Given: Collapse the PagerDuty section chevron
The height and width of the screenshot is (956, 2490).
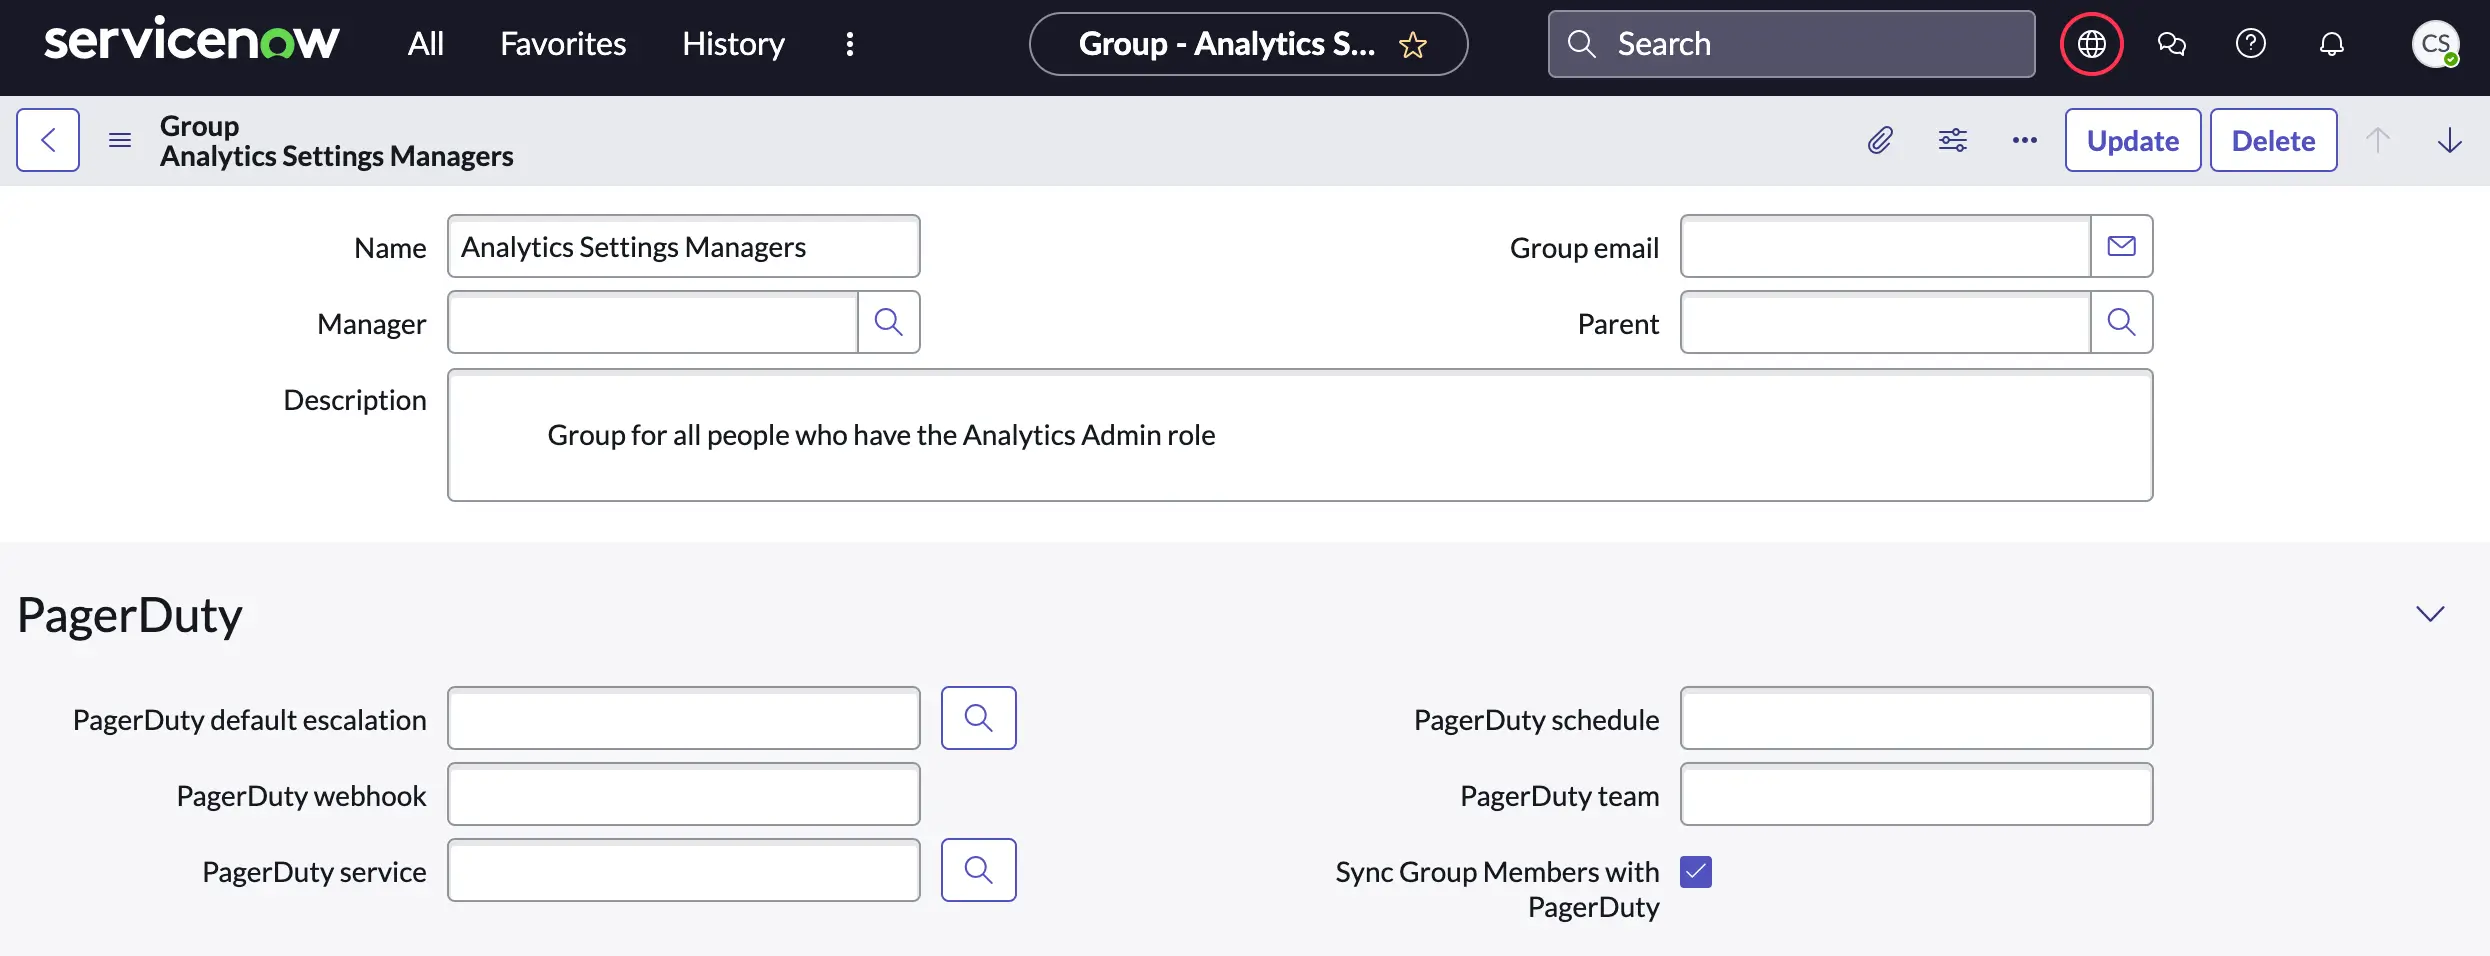Looking at the screenshot, I should (2430, 614).
